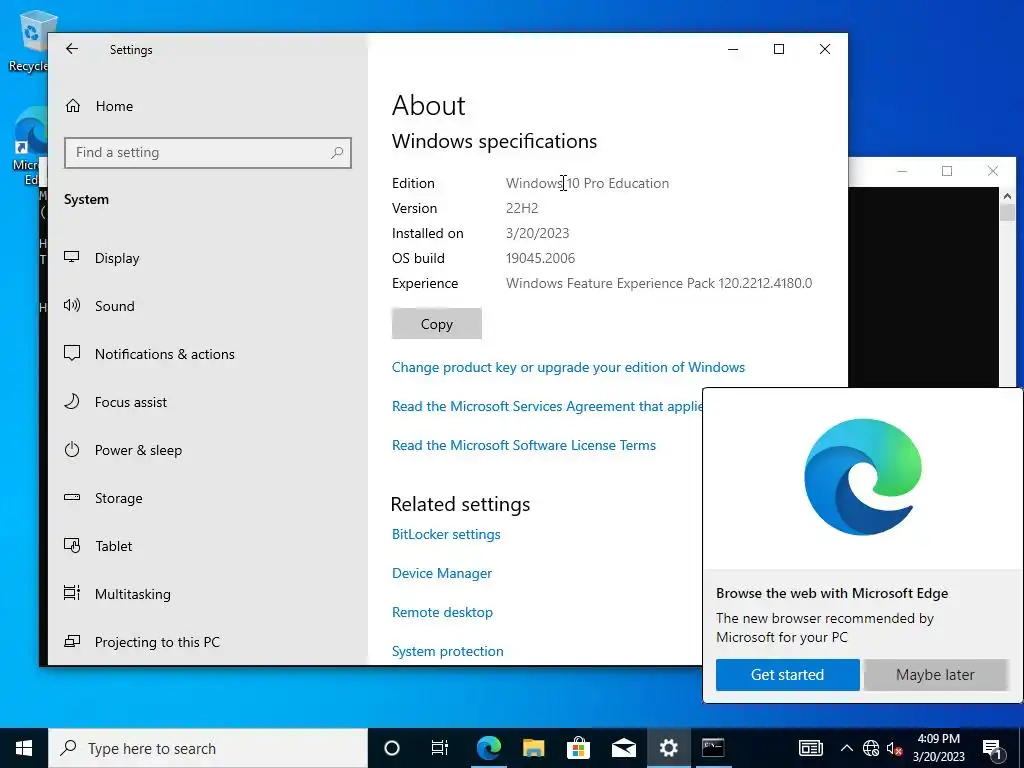Image resolution: width=1024 pixels, height=768 pixels.
Task: Open Cortana from the taskbar
Action: [391, 748]
